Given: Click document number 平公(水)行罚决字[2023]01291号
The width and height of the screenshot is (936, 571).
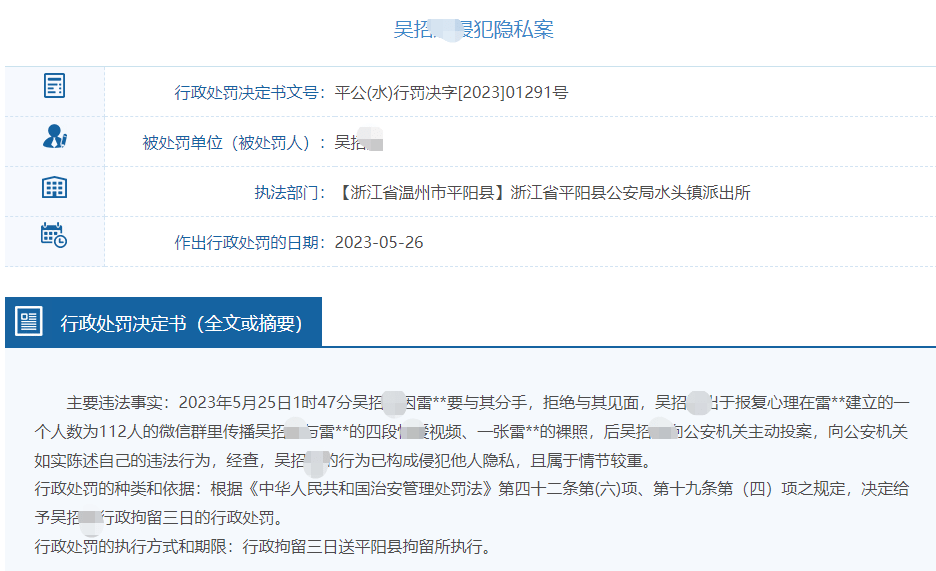Looking at the screenshot, I should click(451, 93).
